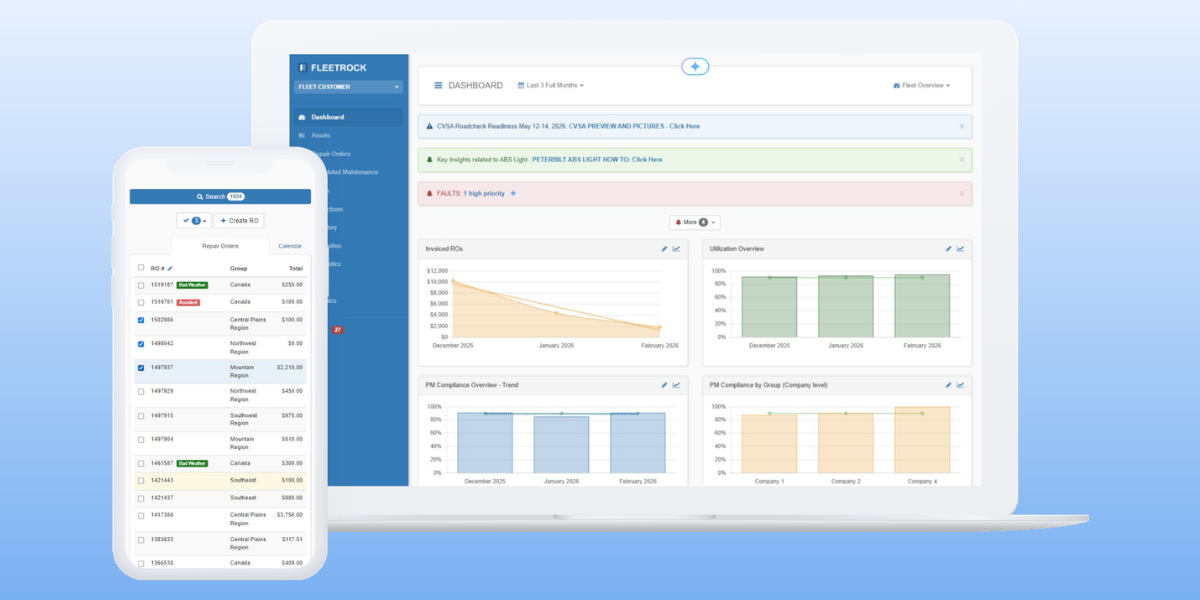Open the FLEET CUSTOMER selector dropdown
Viewport: 1200px width, 600px height.
(x=349, y=87)
